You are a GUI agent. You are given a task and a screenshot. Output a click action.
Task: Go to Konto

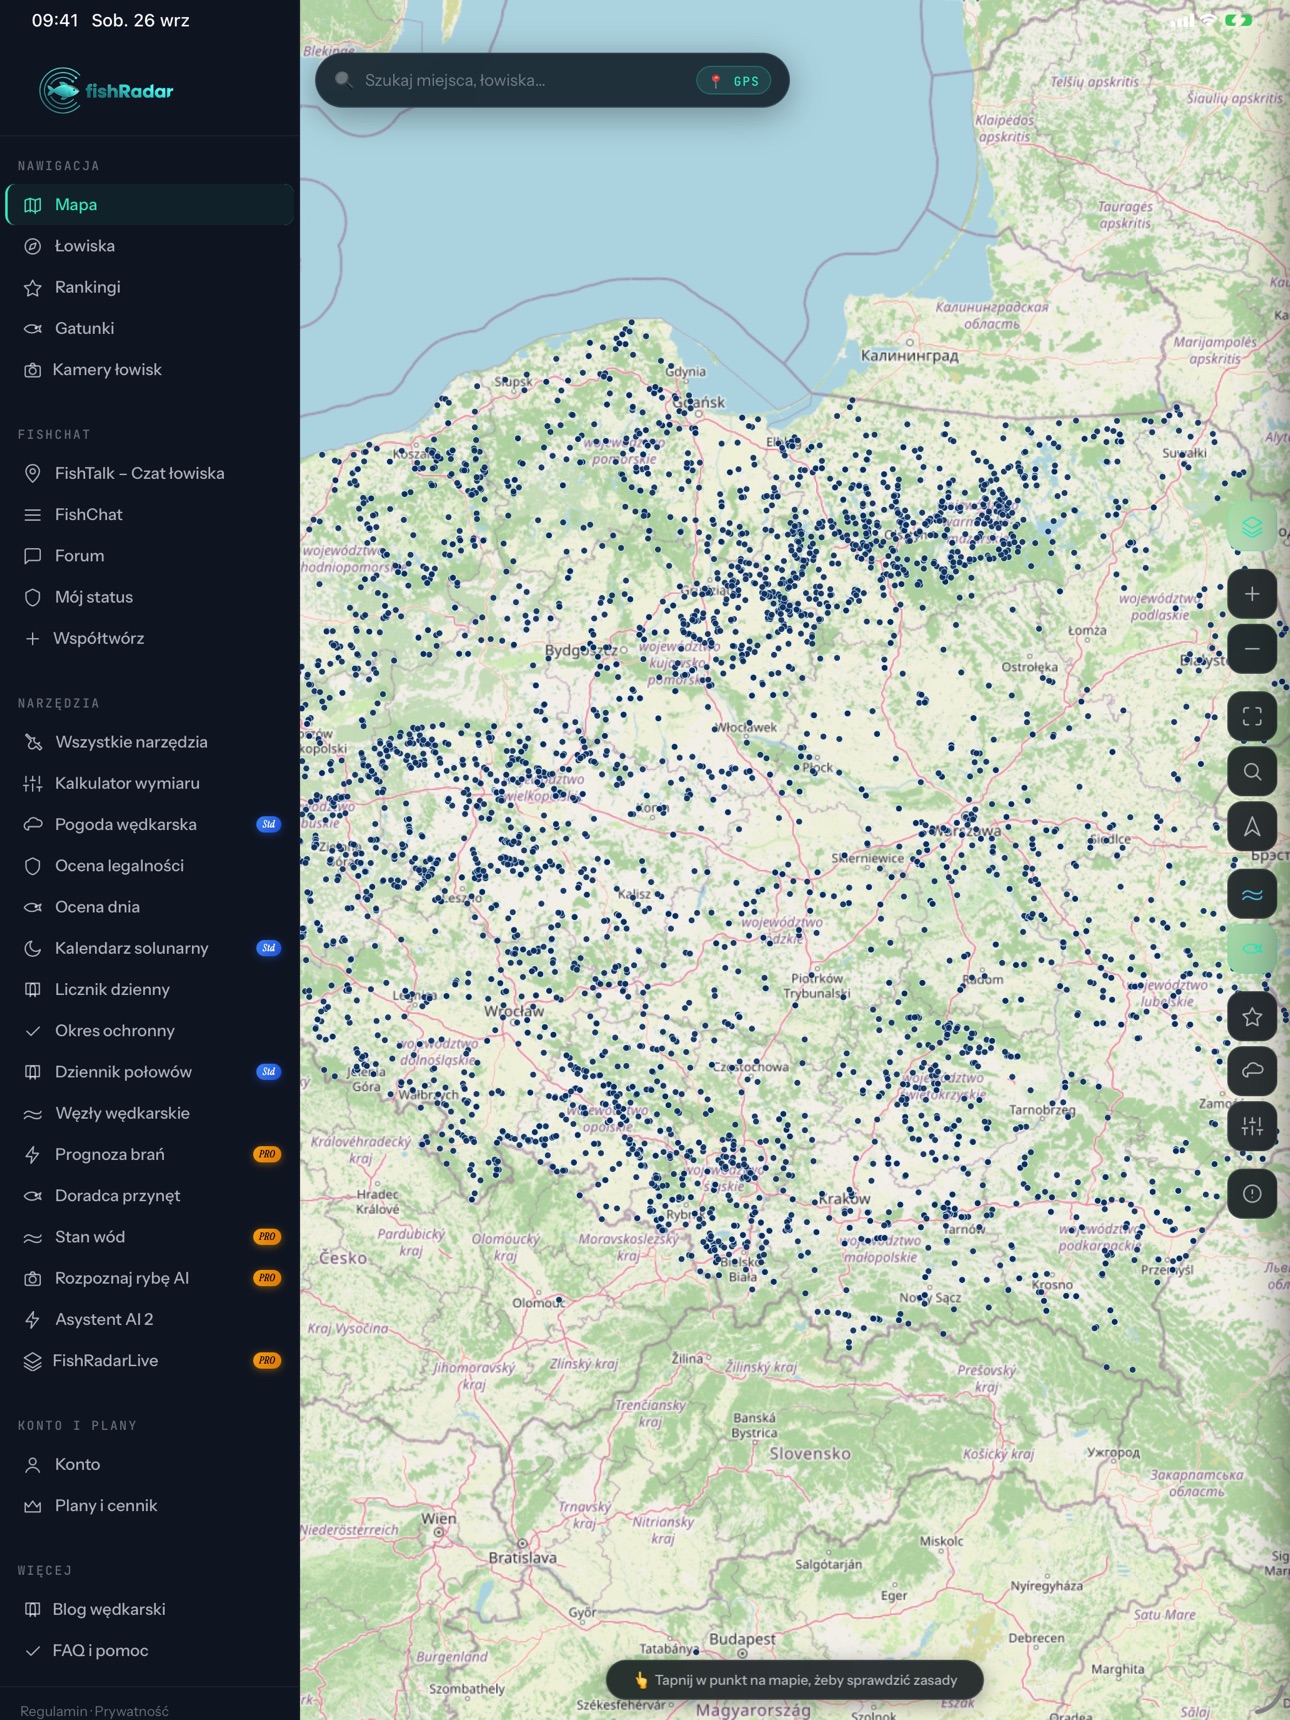150,1464
